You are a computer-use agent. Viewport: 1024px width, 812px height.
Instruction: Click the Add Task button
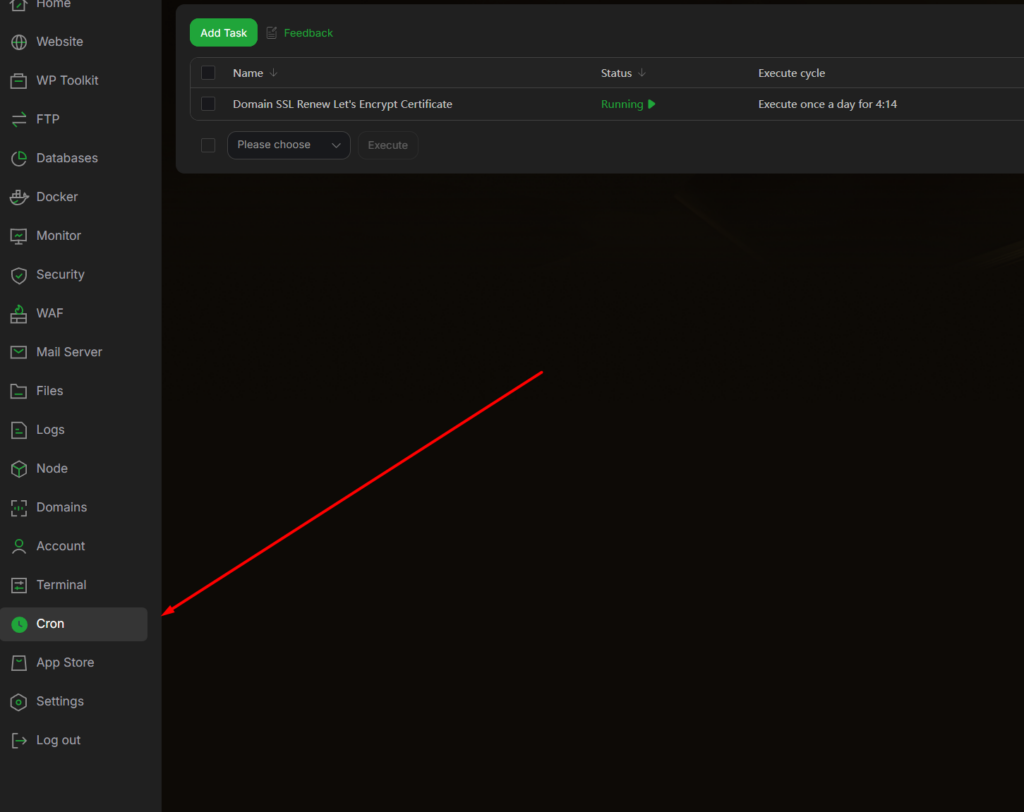[x=223, y=33]
